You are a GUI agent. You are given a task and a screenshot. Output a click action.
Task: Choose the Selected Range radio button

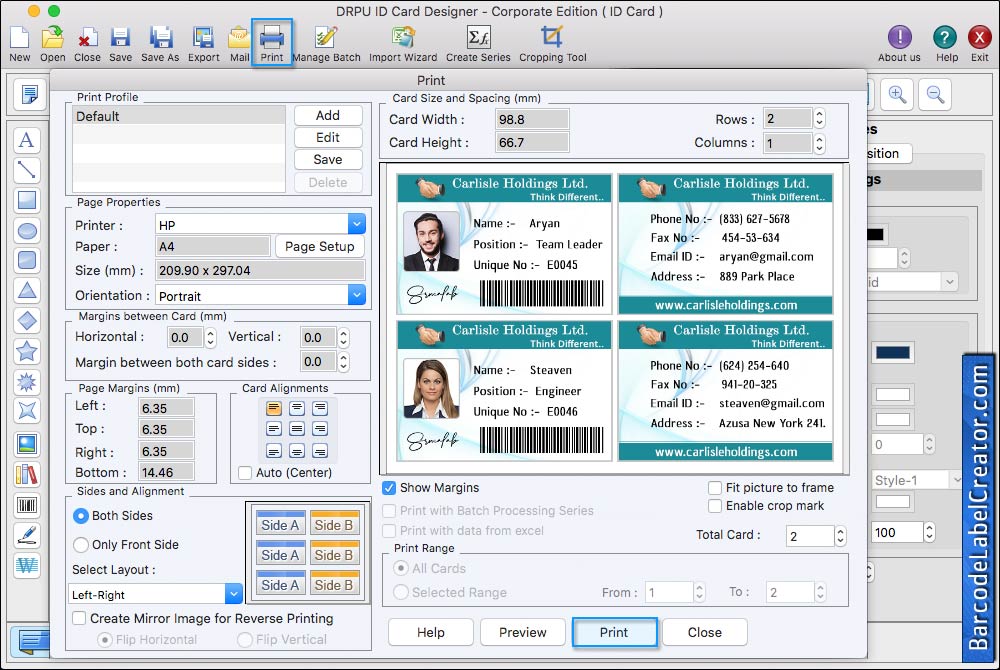(401, 592)
